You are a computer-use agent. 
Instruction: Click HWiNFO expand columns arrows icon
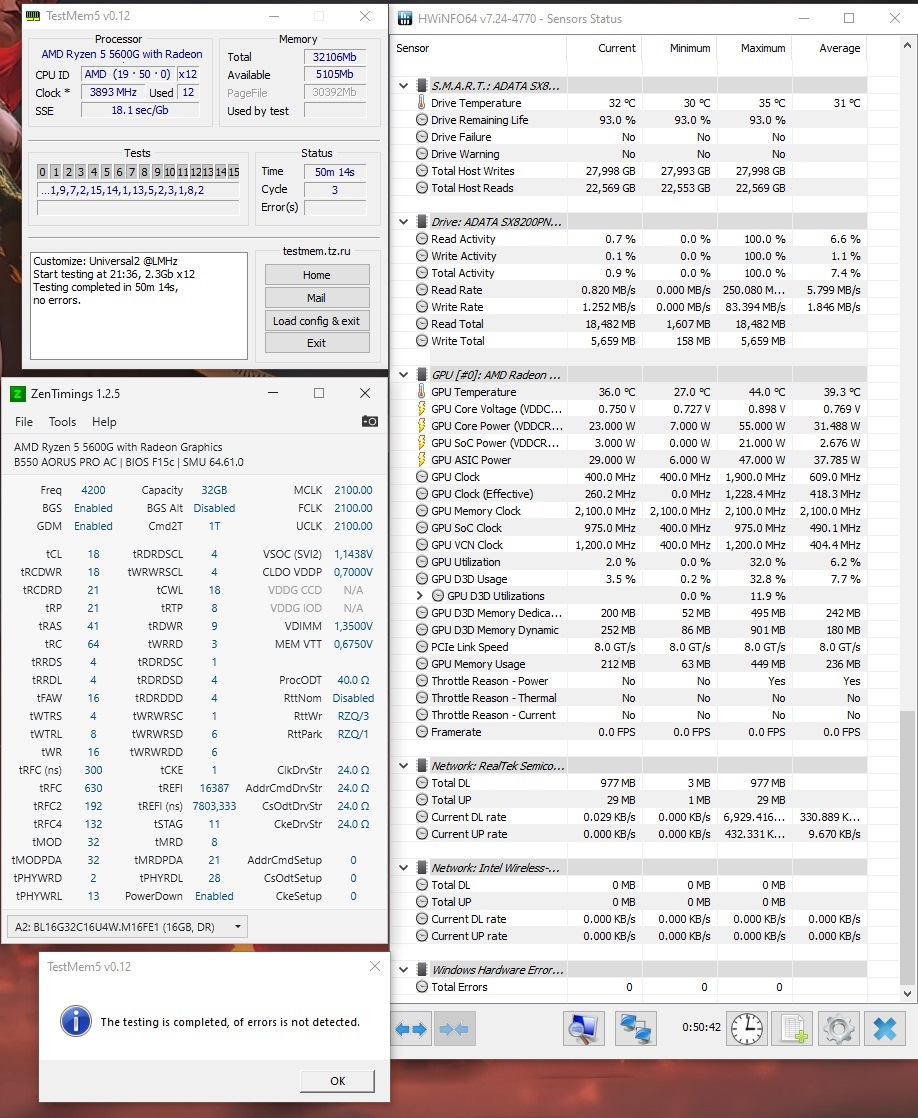point(411,1029)
